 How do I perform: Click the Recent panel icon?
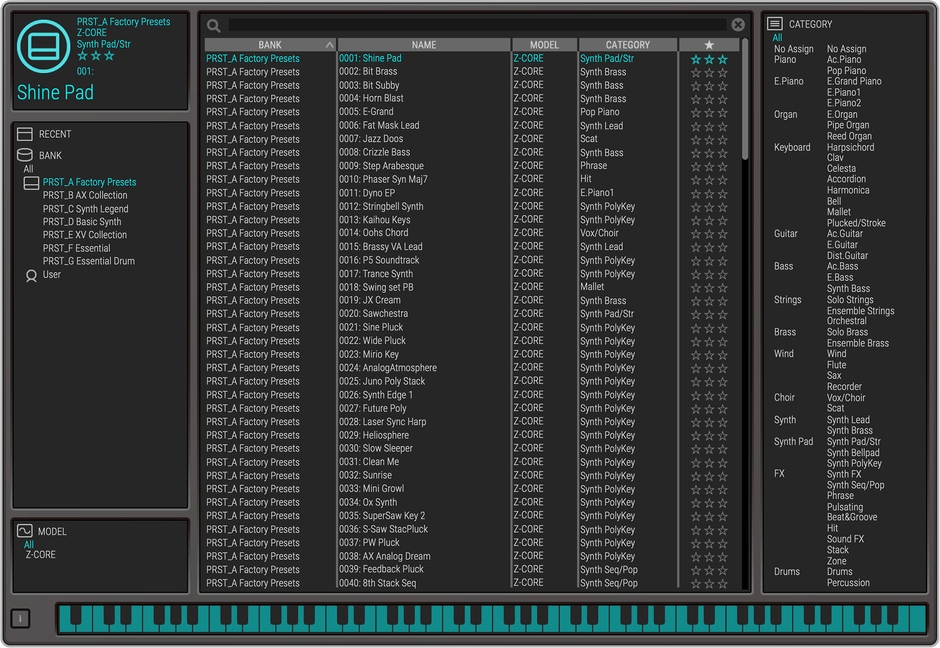[x=25, y=134]
